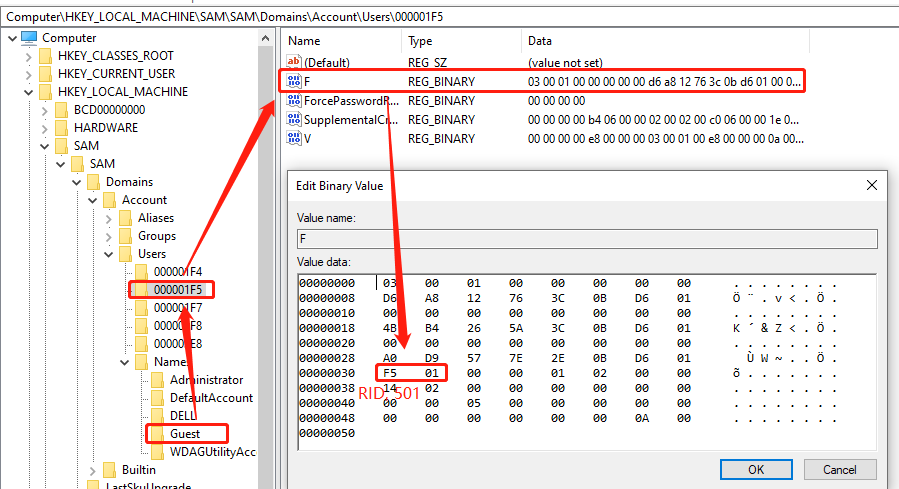Open the 000001F5 user key
This screenshot has width=899, height=489.
pyautogui.click(x=177, y=290)
